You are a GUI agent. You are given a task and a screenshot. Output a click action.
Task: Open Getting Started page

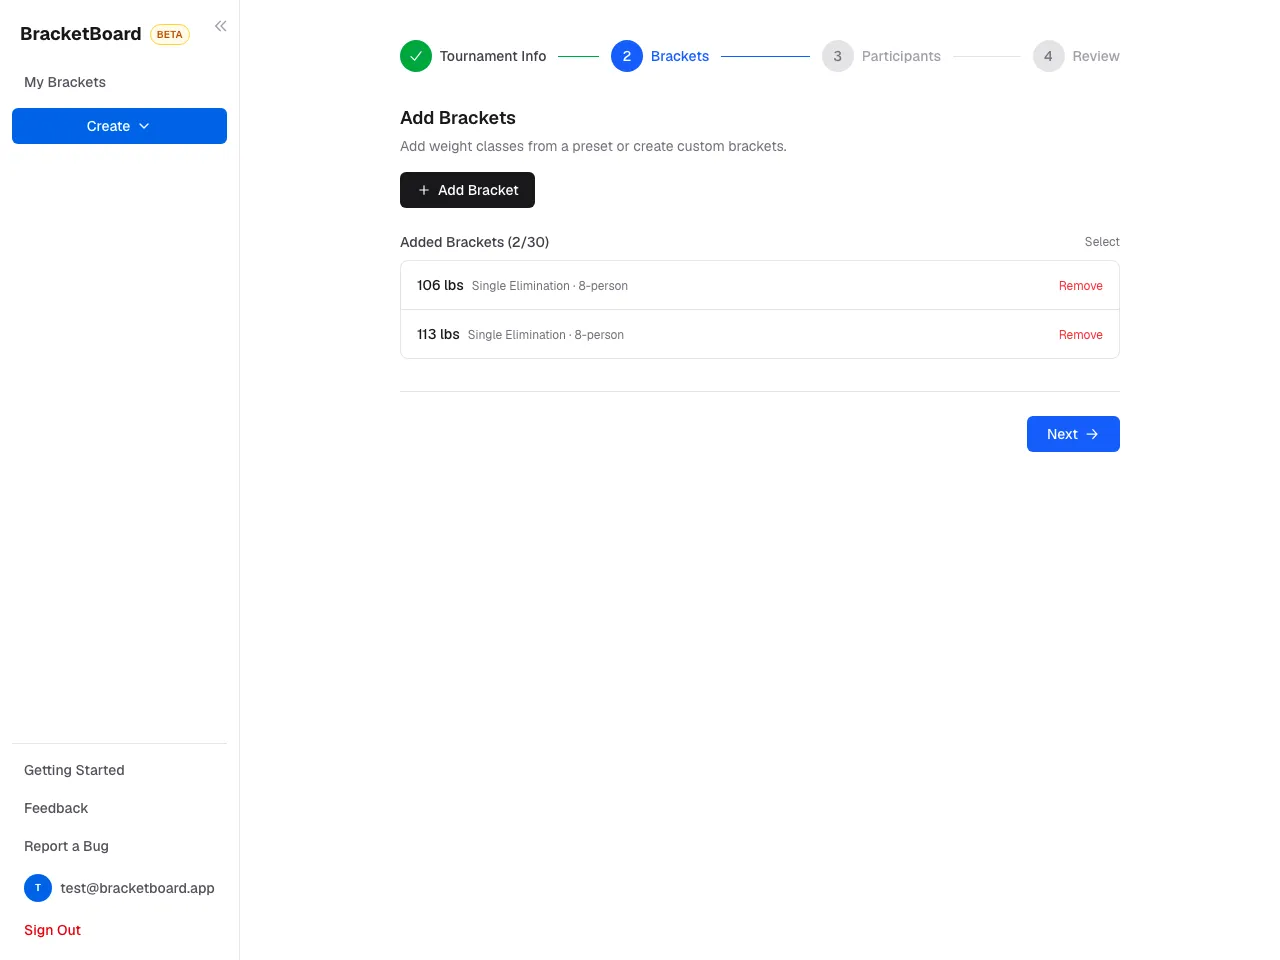coord(74,770)
